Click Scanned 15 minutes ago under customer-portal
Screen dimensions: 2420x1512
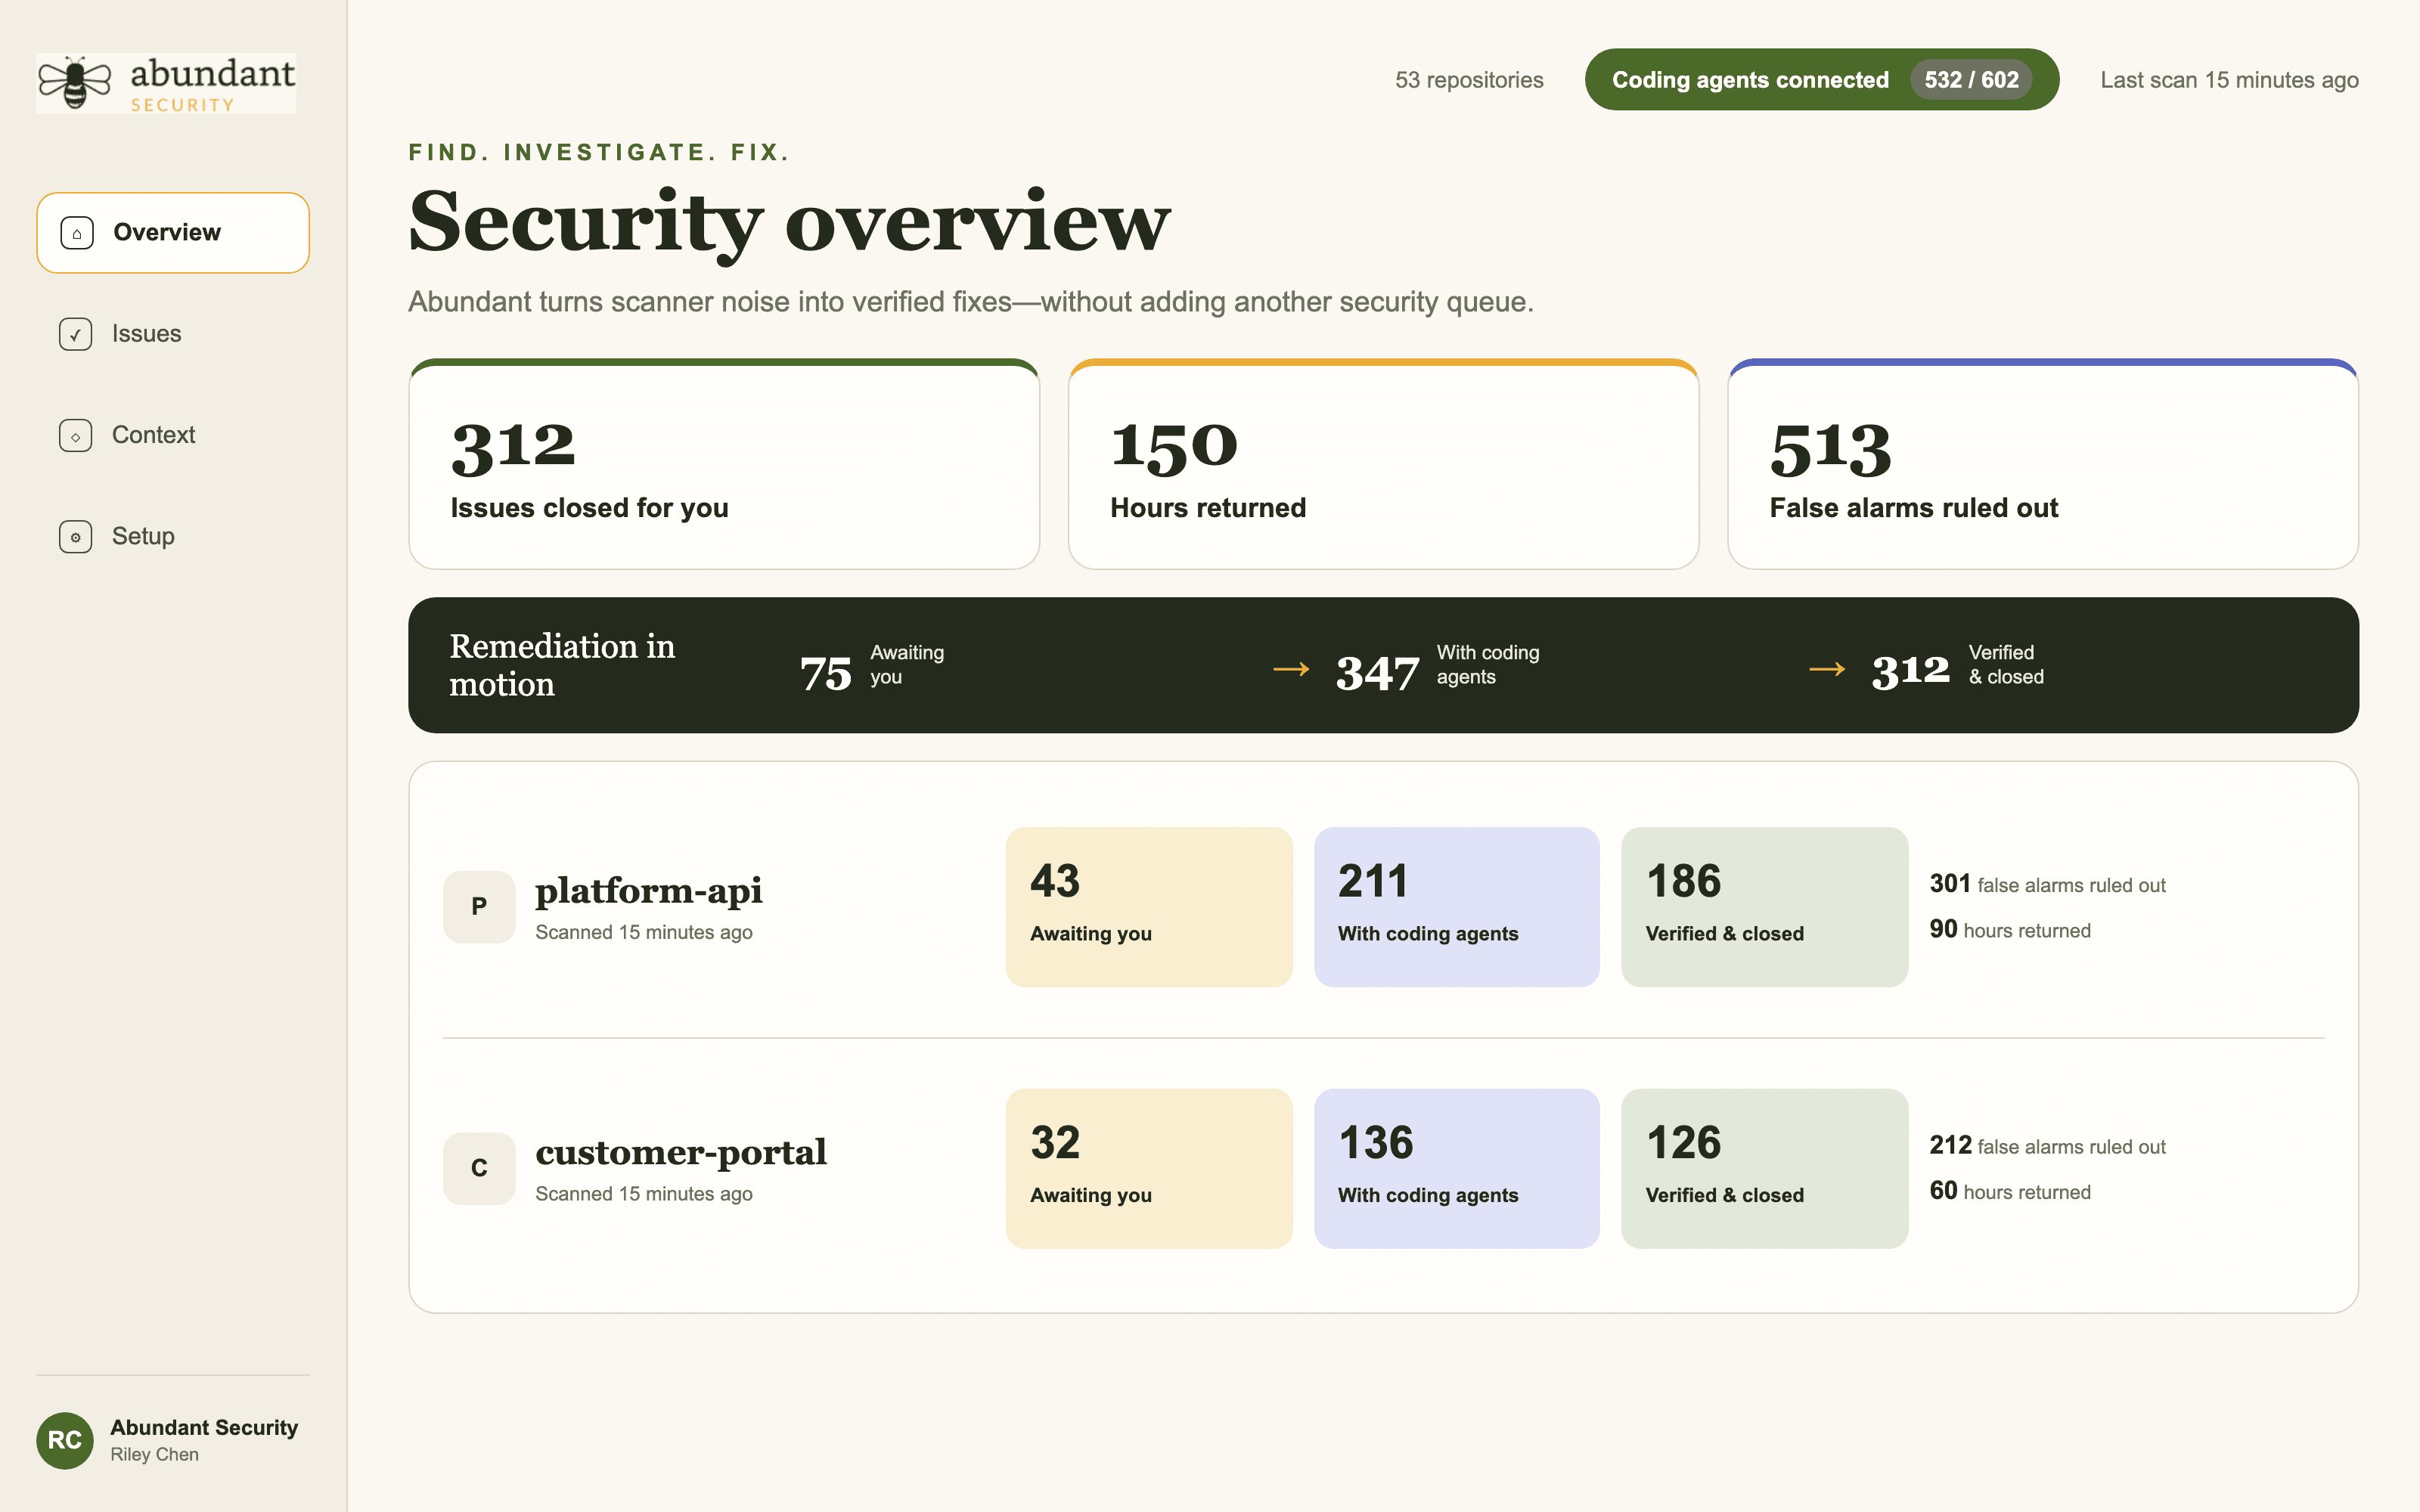point(644,1194)
